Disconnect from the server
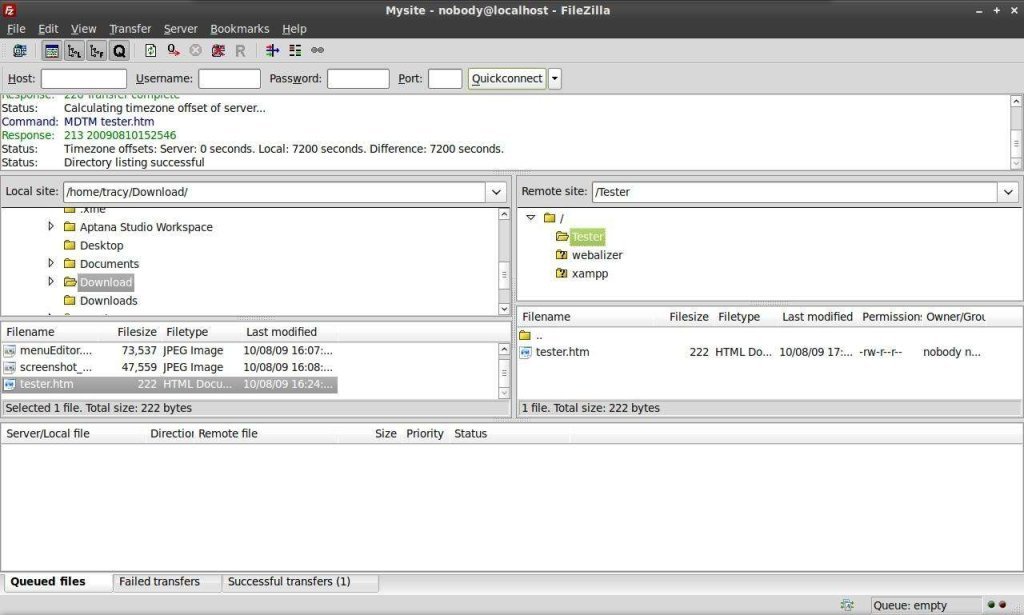Screen dimensions: 1025x615 [x=218, y=50]
